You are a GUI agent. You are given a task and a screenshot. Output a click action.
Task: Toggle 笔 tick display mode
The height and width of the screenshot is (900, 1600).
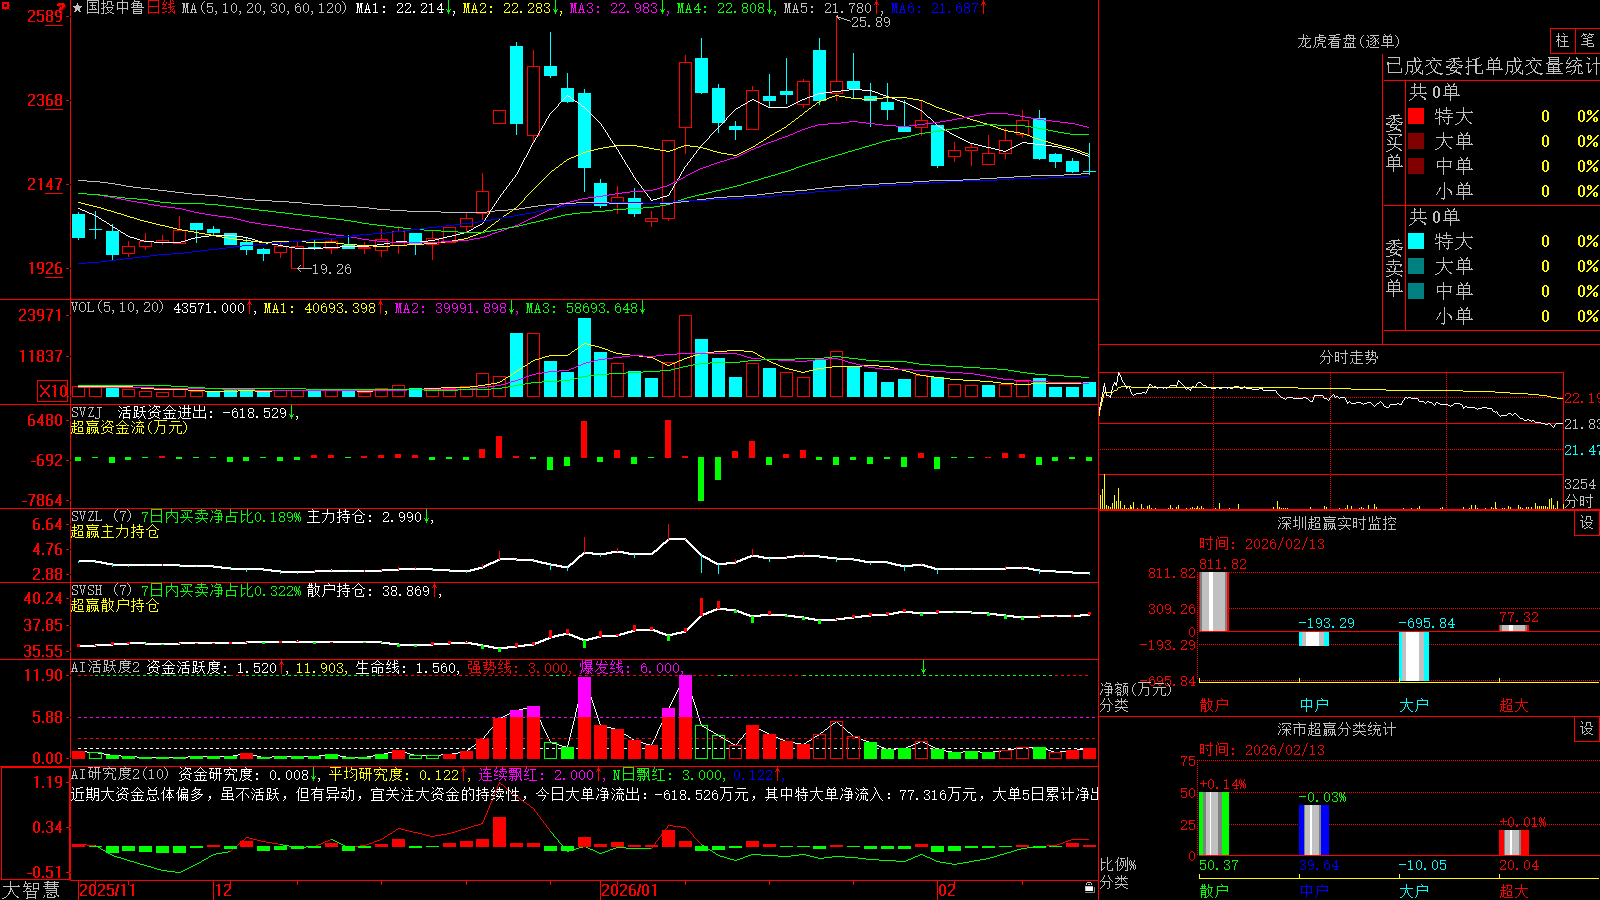coord(1587,40)
